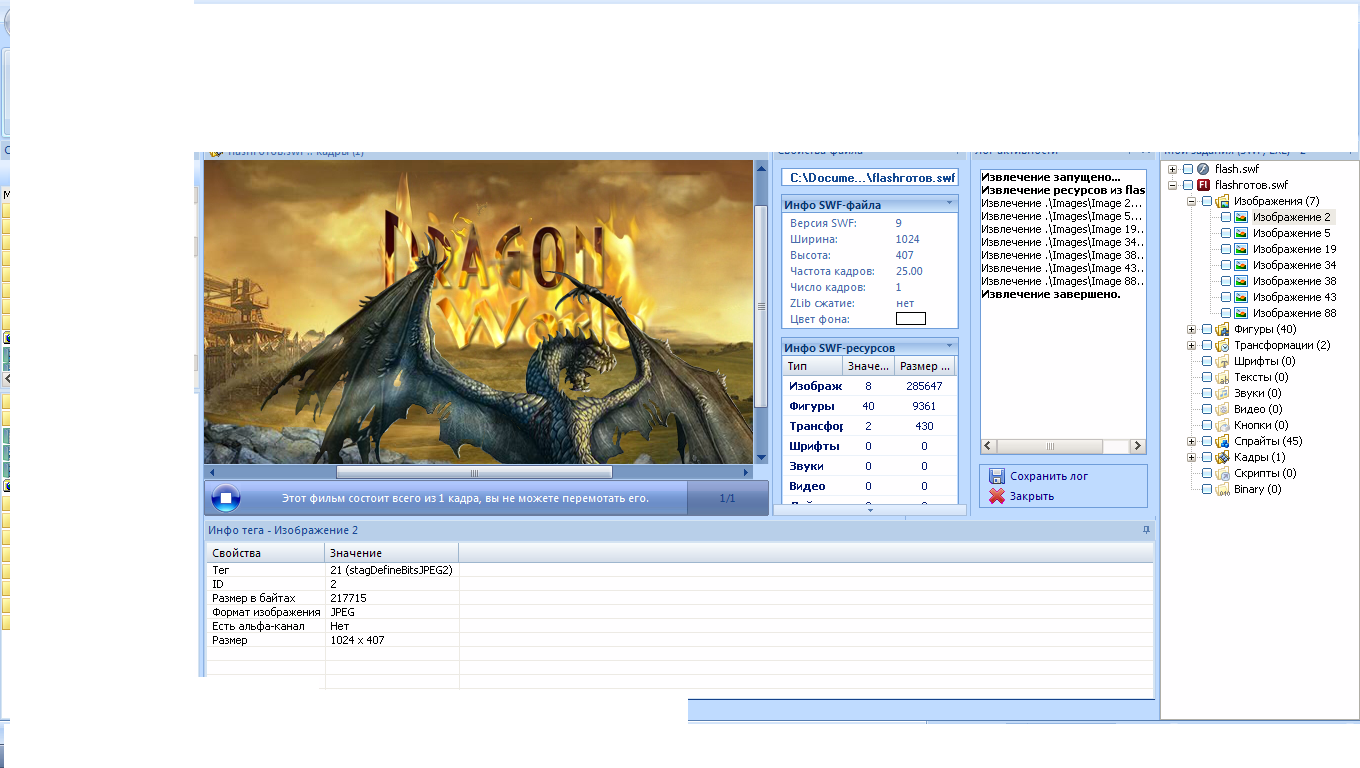Click the value '21 (stagDefineBitsJPEG2)'
The width and height of the screenshot is (1360, 768).
tap(391, 570)
